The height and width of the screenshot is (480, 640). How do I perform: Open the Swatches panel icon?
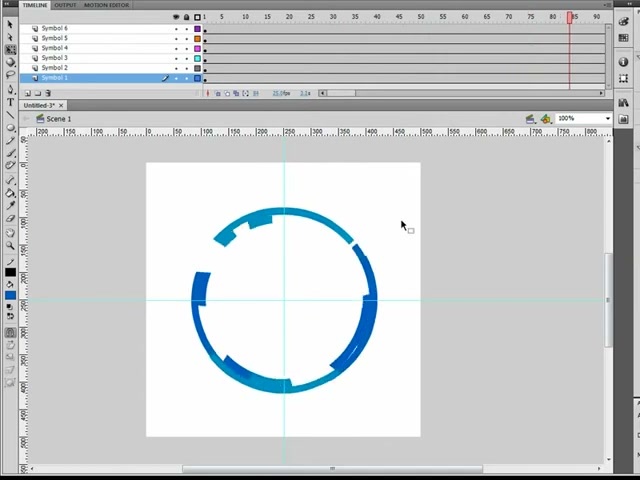[x=623, y=38]
